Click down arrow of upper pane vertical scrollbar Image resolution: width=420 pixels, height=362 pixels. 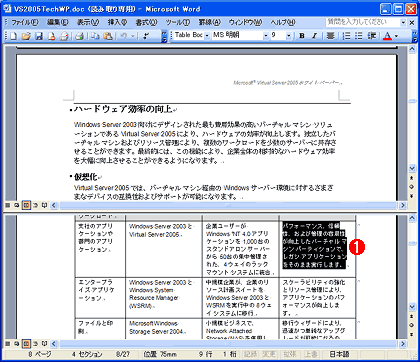point(412,169)
